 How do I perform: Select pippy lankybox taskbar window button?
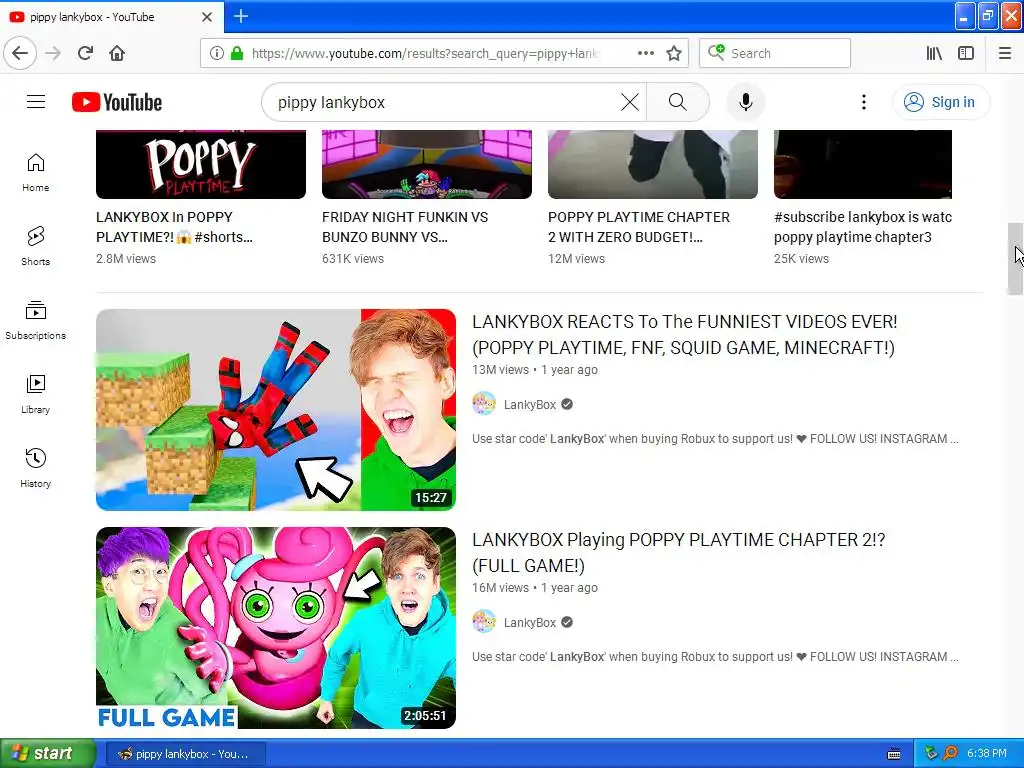tap(185, 754)
